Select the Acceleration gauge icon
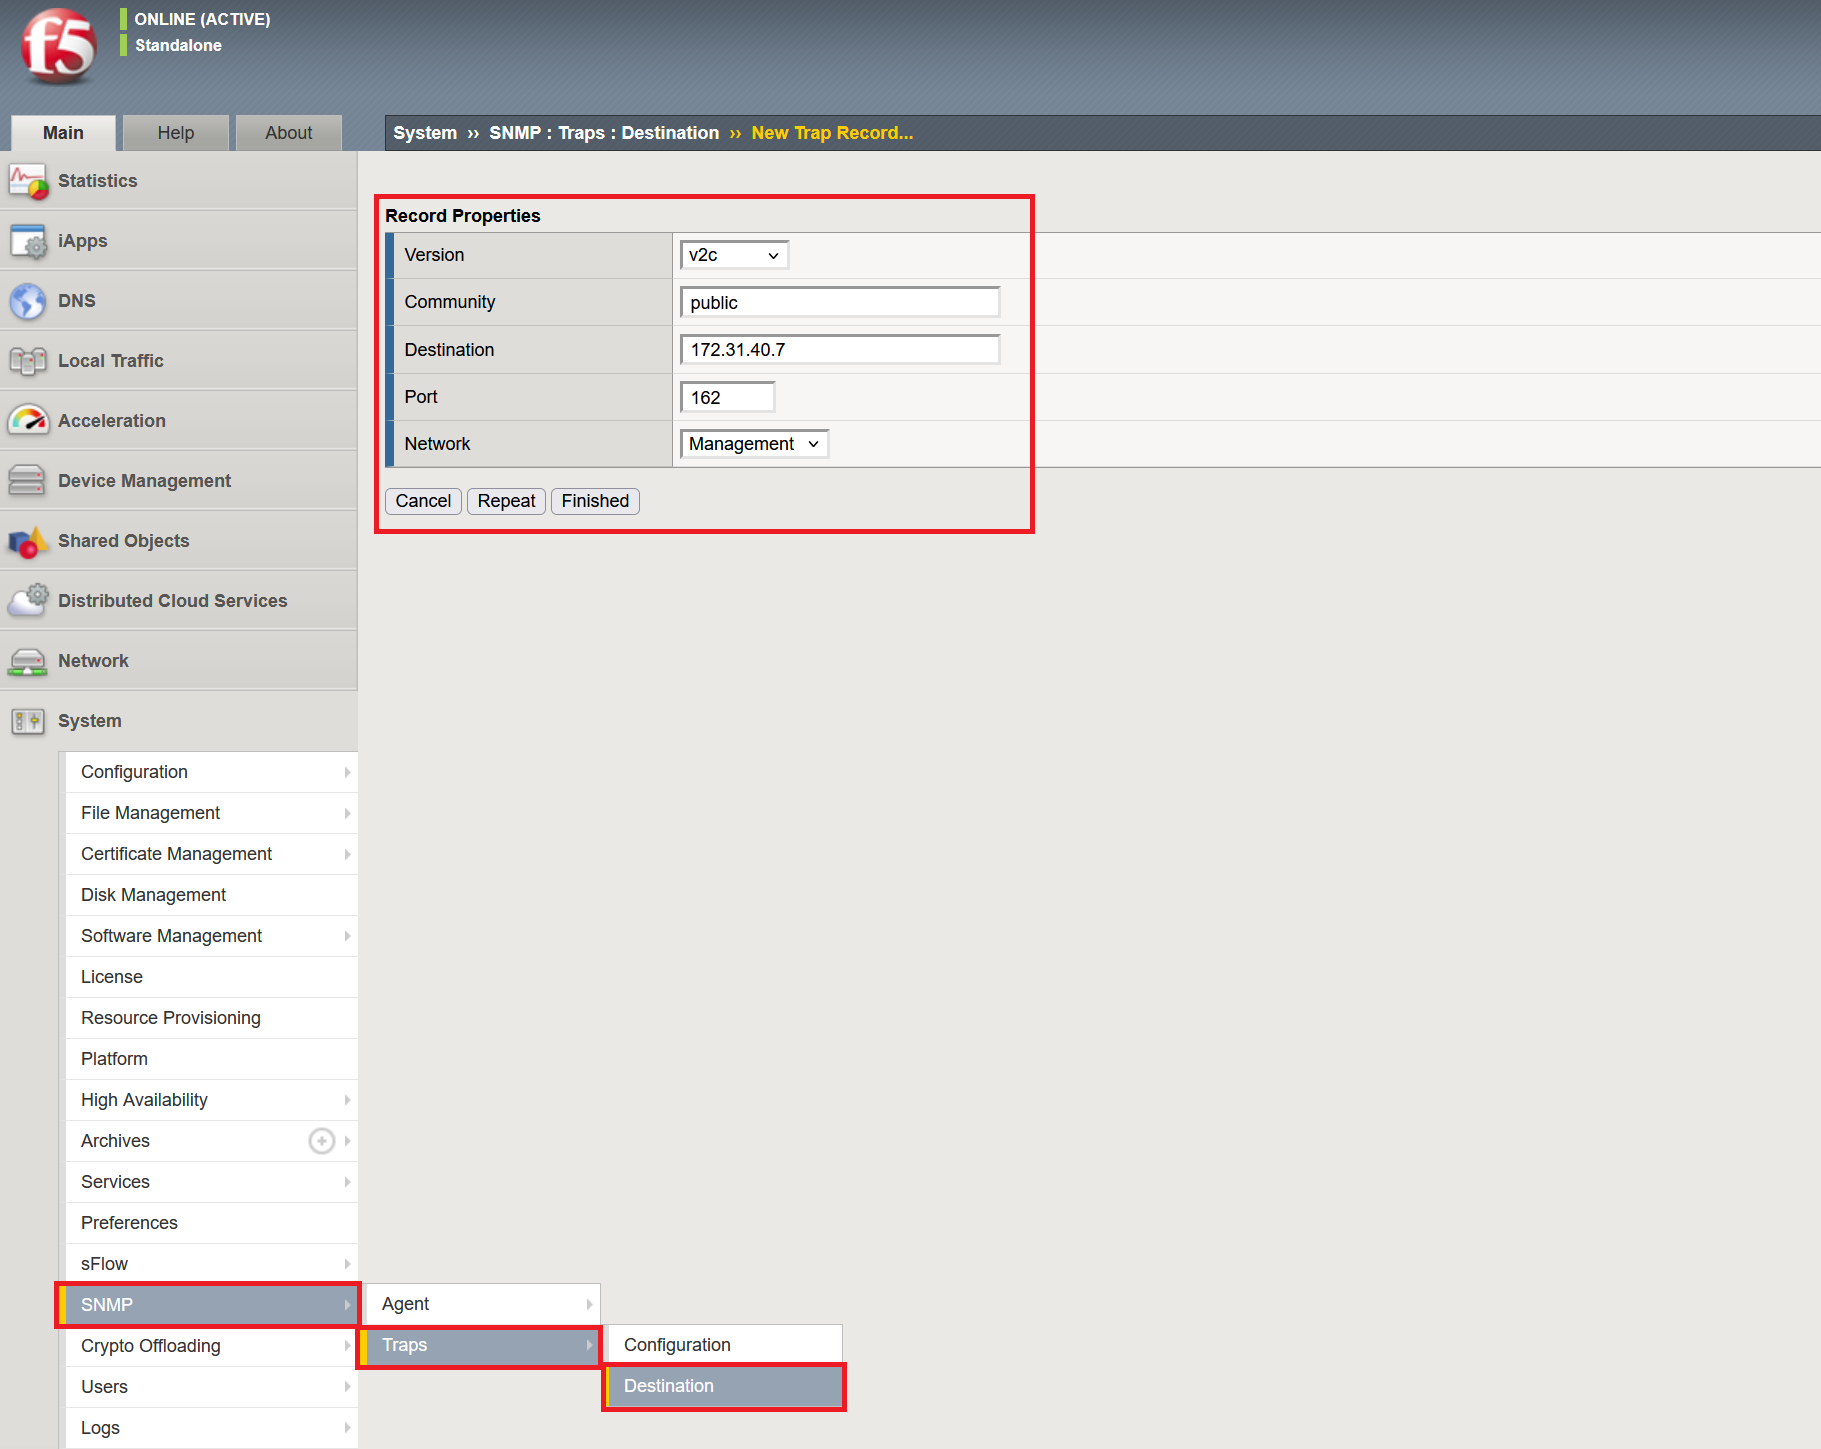Image resolution: width=1821 pixels, height=1449 pixels. tap(27, 420)
